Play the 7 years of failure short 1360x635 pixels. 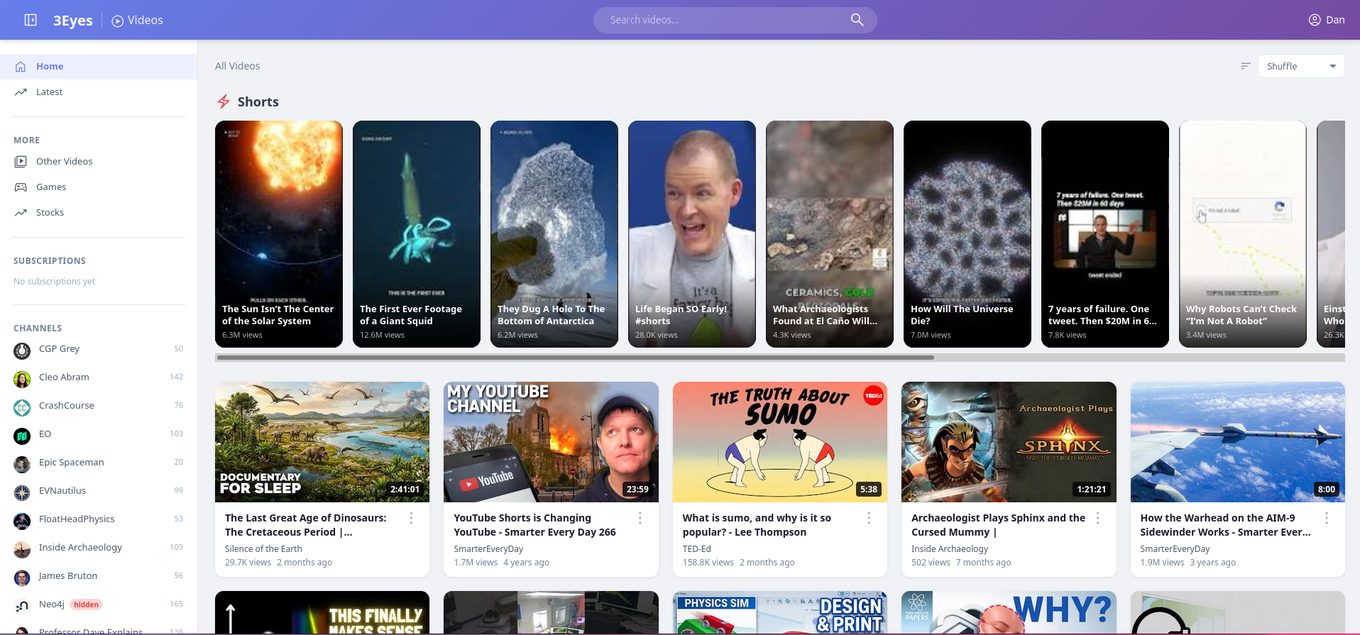click(1105, 234)
